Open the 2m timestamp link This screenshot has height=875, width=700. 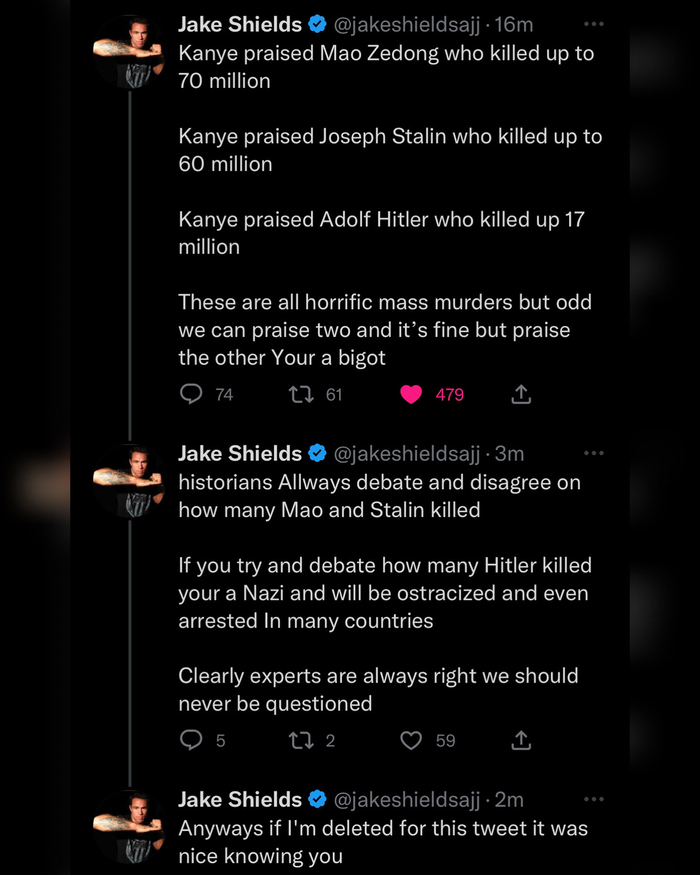click(509, 800)
